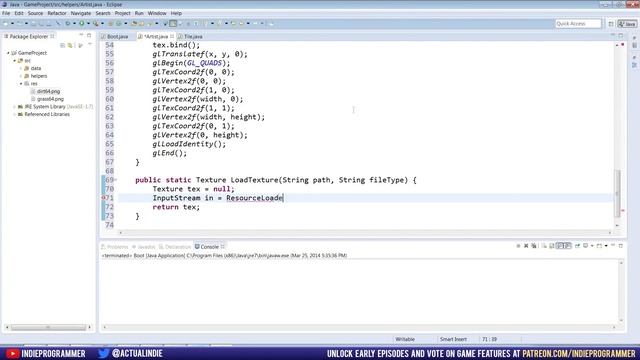Fold the LoadTexture method at line 69
This screenshot has height=360, width=640.
coord(116,180)
